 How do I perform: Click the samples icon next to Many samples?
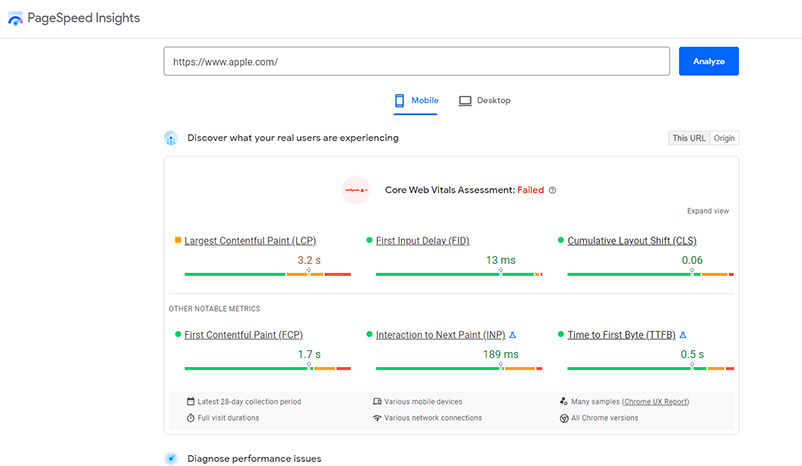[564, 402]
